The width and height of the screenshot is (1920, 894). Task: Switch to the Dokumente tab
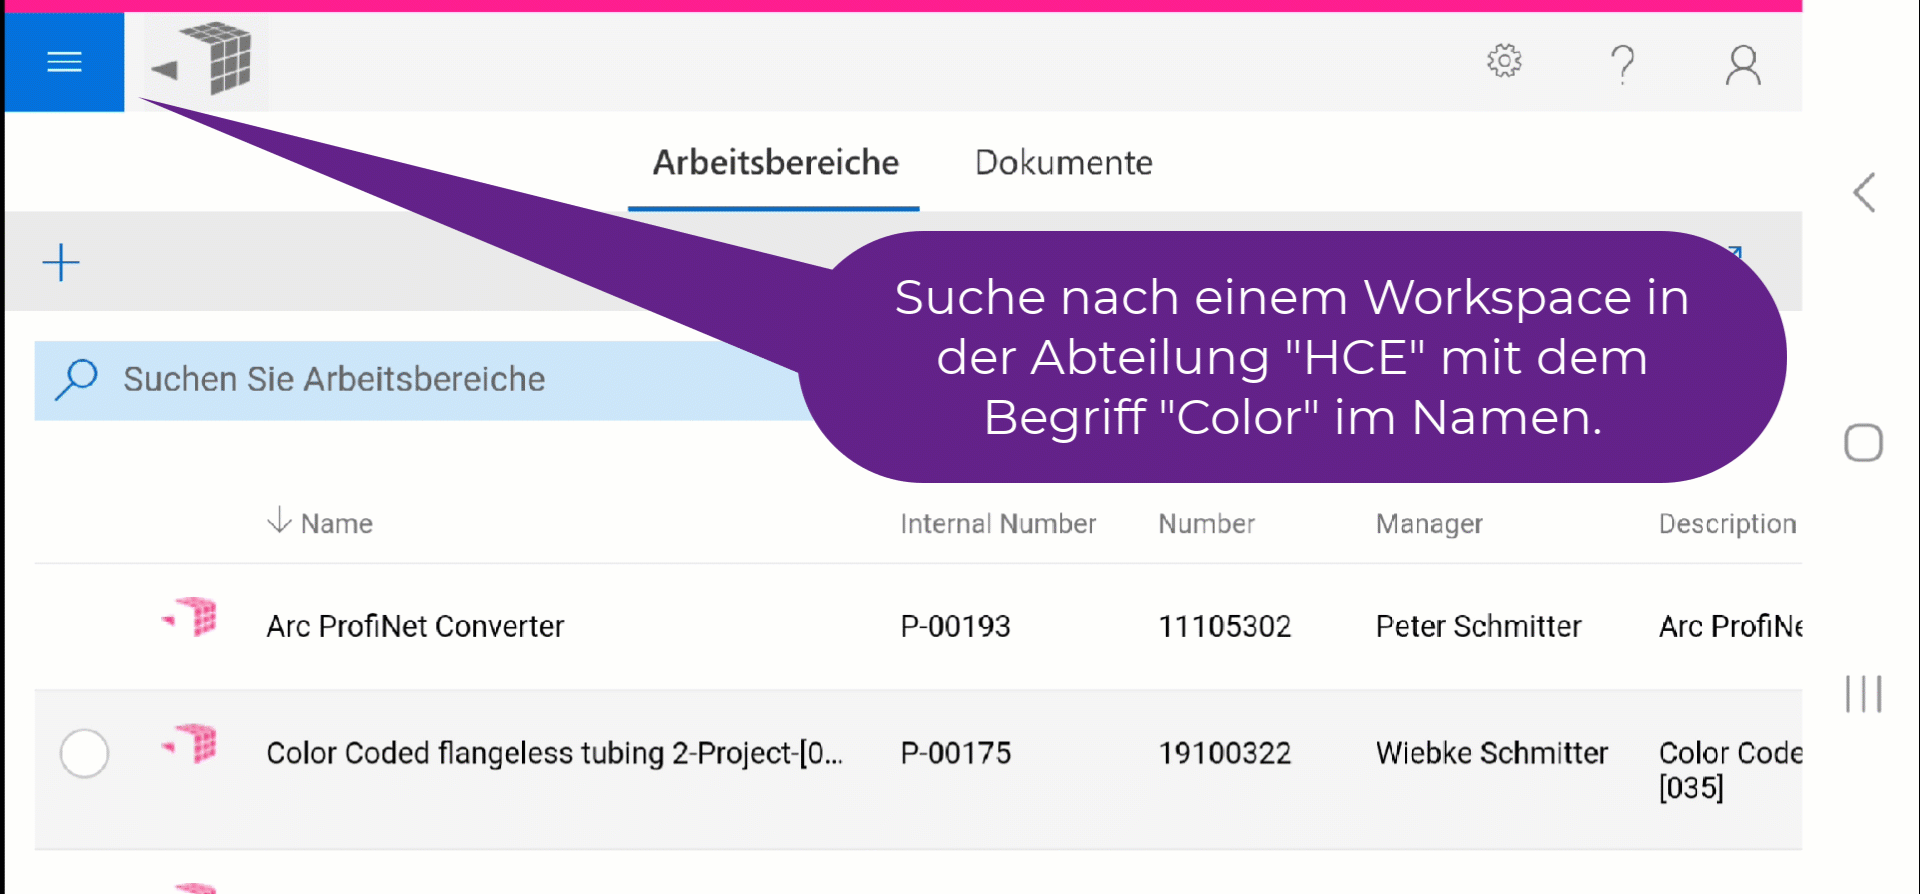pos(1063,163)
